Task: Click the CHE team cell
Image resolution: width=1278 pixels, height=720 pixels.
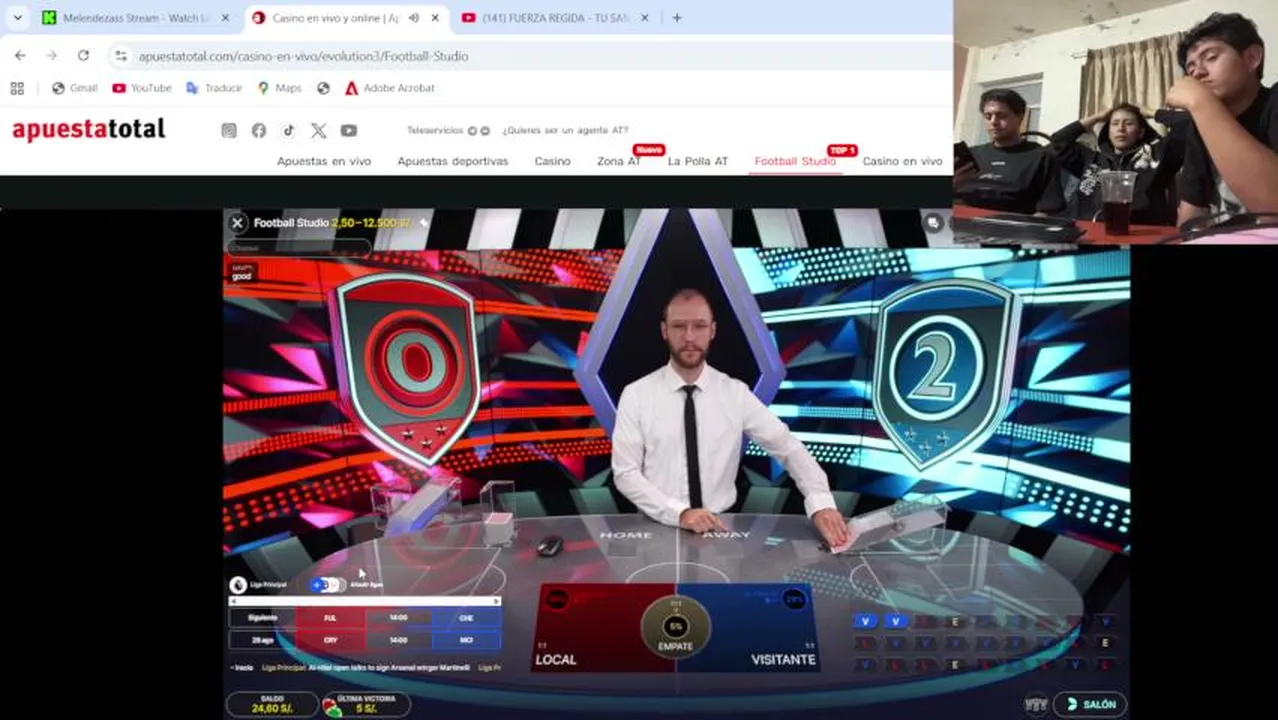Action: click(x=466, y=618)
